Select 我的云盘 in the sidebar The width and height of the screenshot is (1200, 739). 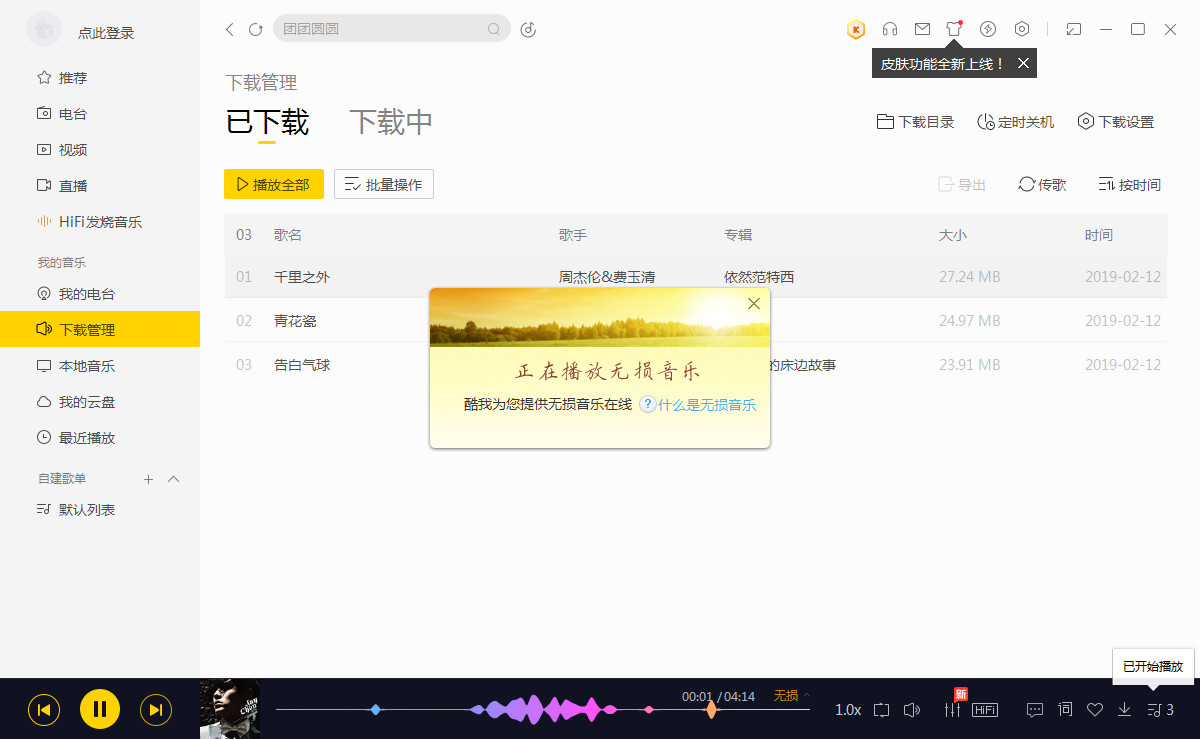click(x=88, y=401)
